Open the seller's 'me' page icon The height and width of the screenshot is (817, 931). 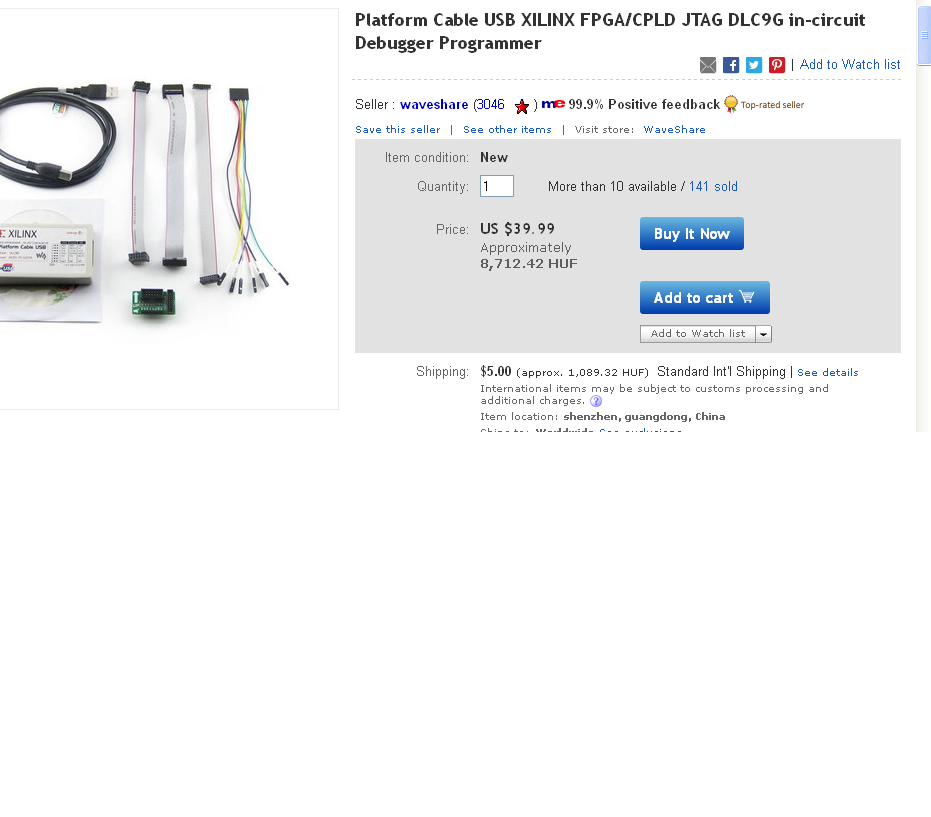(x=553, y=104)
